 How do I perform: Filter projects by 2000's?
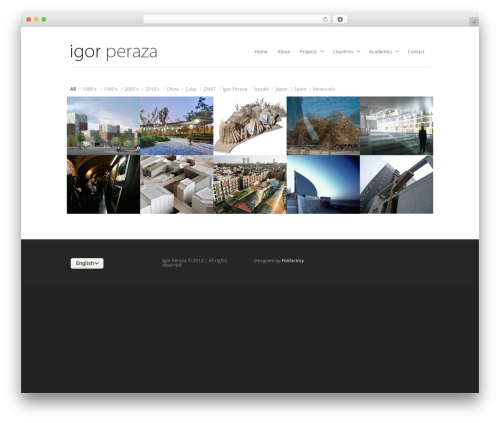click(131, 89)
